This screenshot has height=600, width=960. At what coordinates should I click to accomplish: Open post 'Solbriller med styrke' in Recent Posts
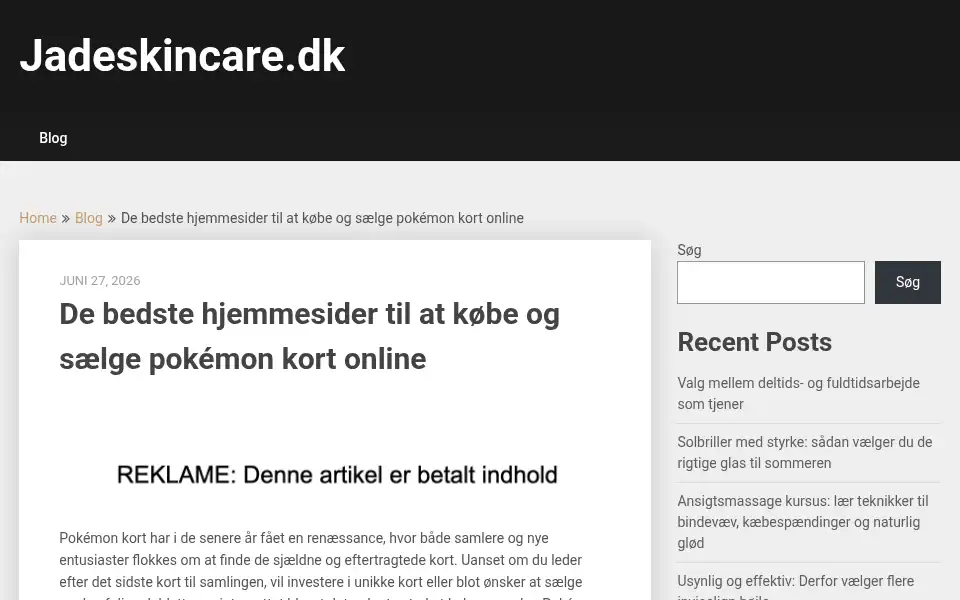[x=804, y=452]
